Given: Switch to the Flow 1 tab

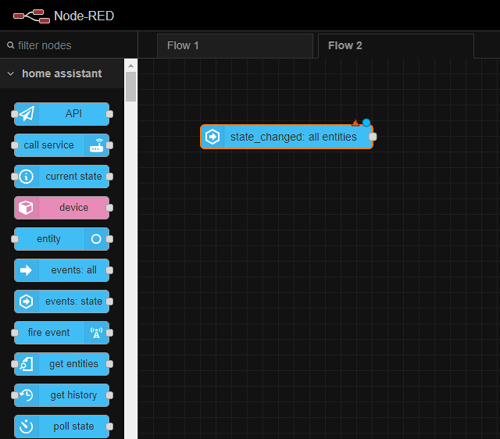Looking at the screenshot, I should click(x=235, y=46).
